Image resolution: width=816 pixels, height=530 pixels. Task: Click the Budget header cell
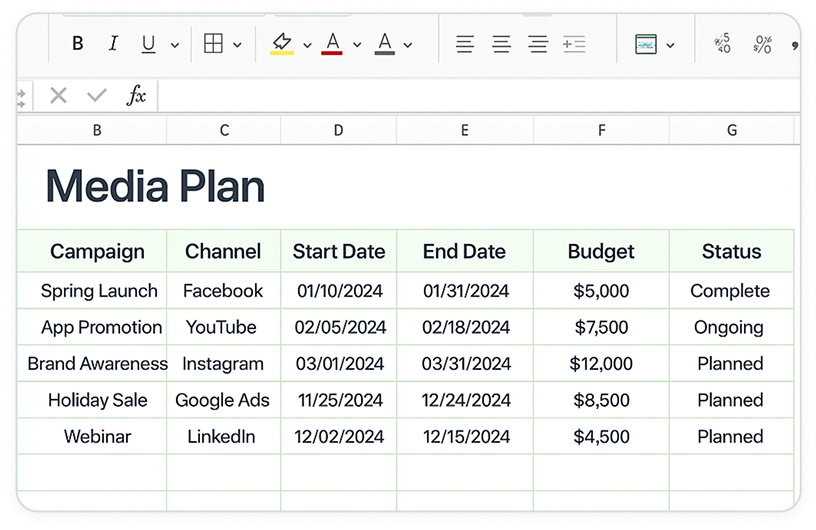coord(601,252)
